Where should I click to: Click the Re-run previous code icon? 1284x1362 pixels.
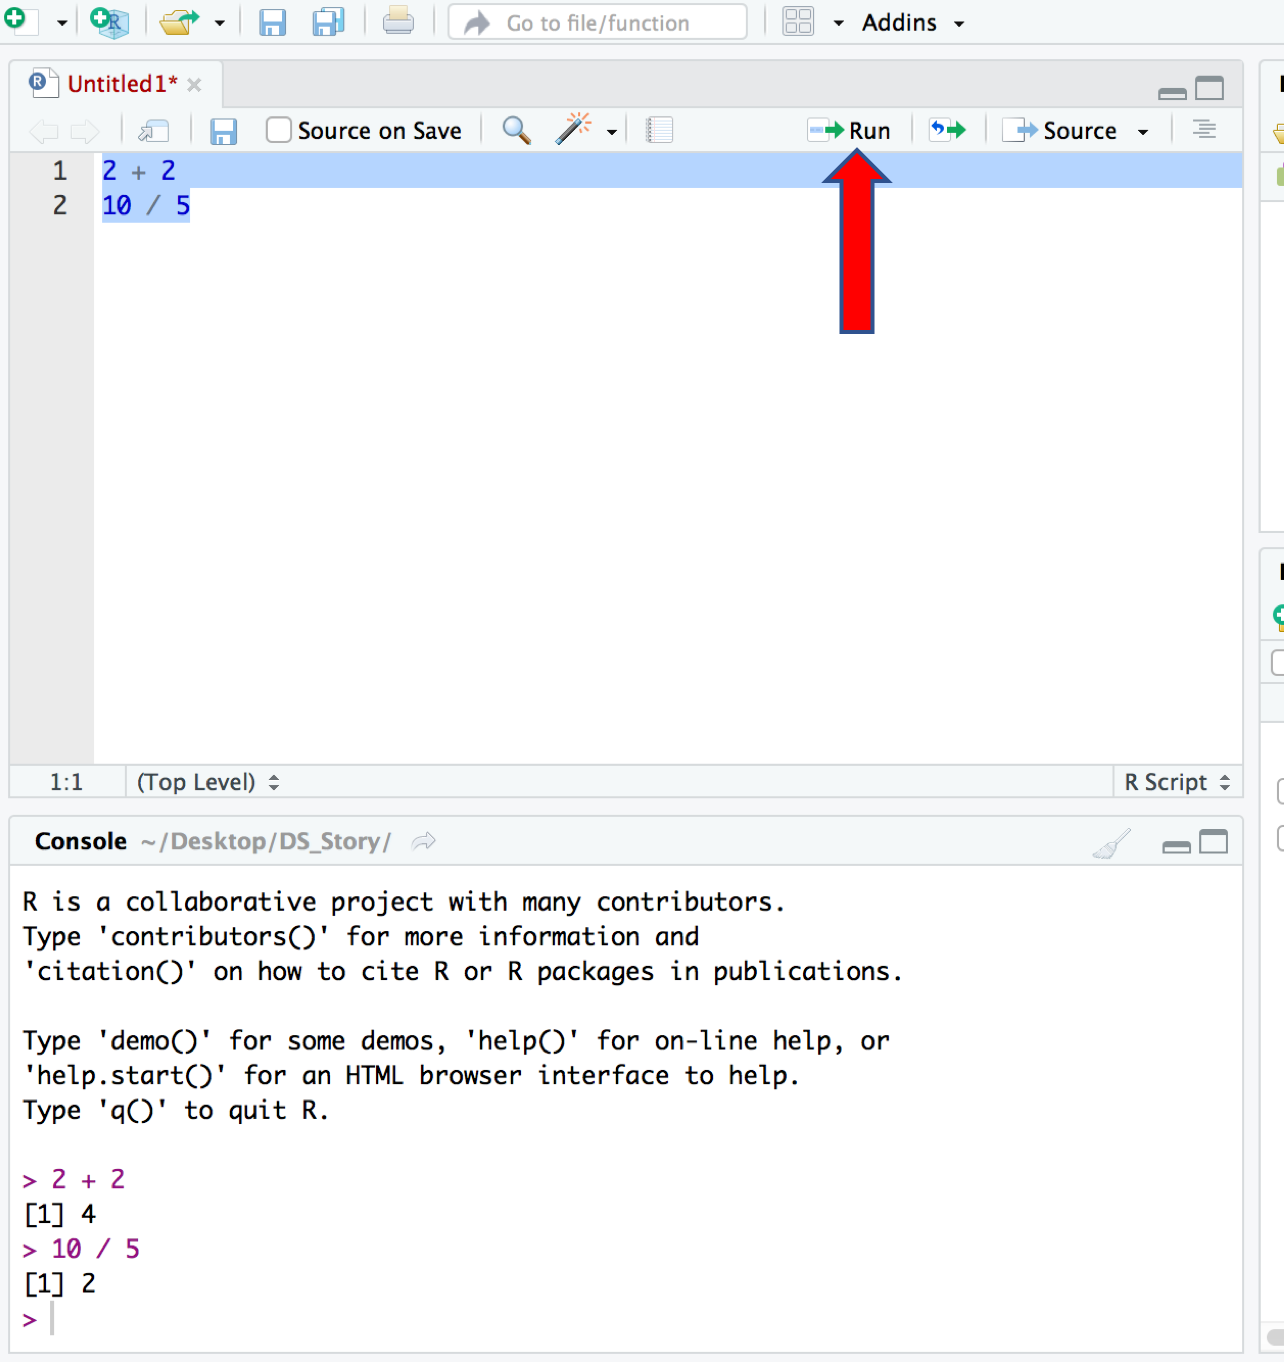point(948,130)
